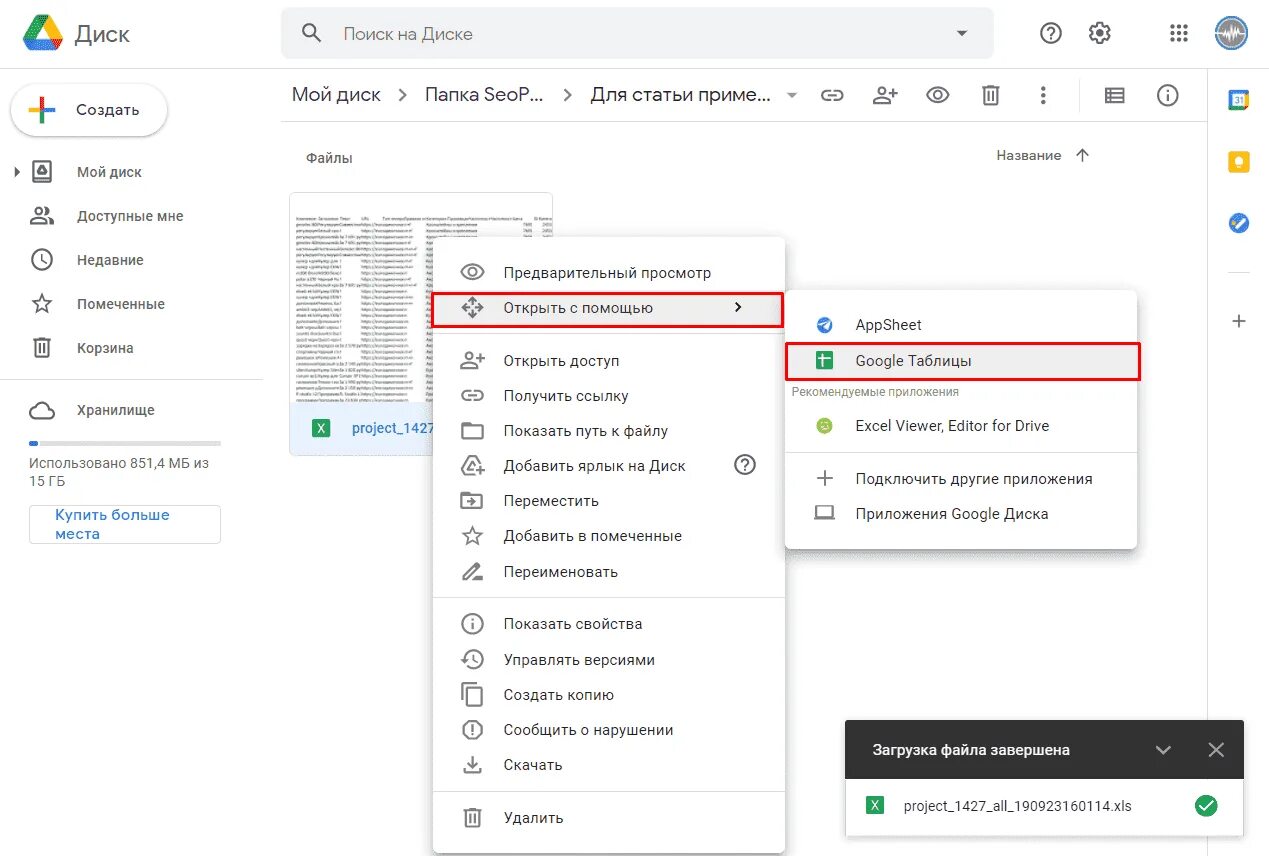Image resolution: width=1269 pixels, height=856 pixels.
Task: Open the Google apps grid
Action: click(x=1179, y=33)
